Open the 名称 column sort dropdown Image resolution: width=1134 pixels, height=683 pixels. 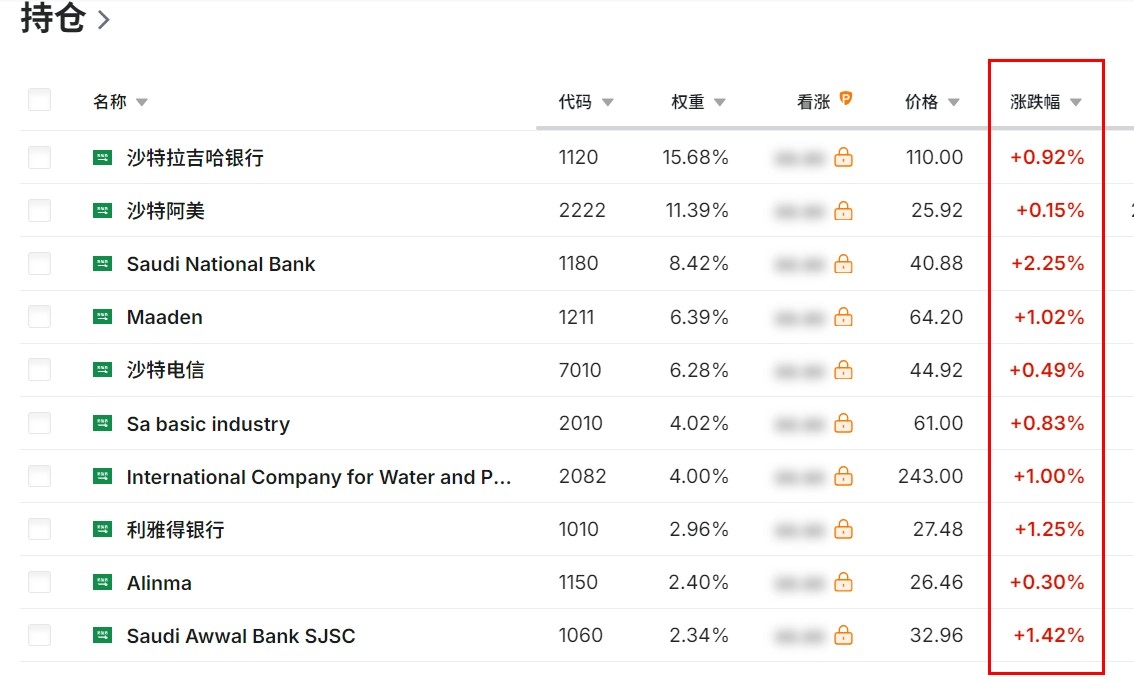coord(142,102)
